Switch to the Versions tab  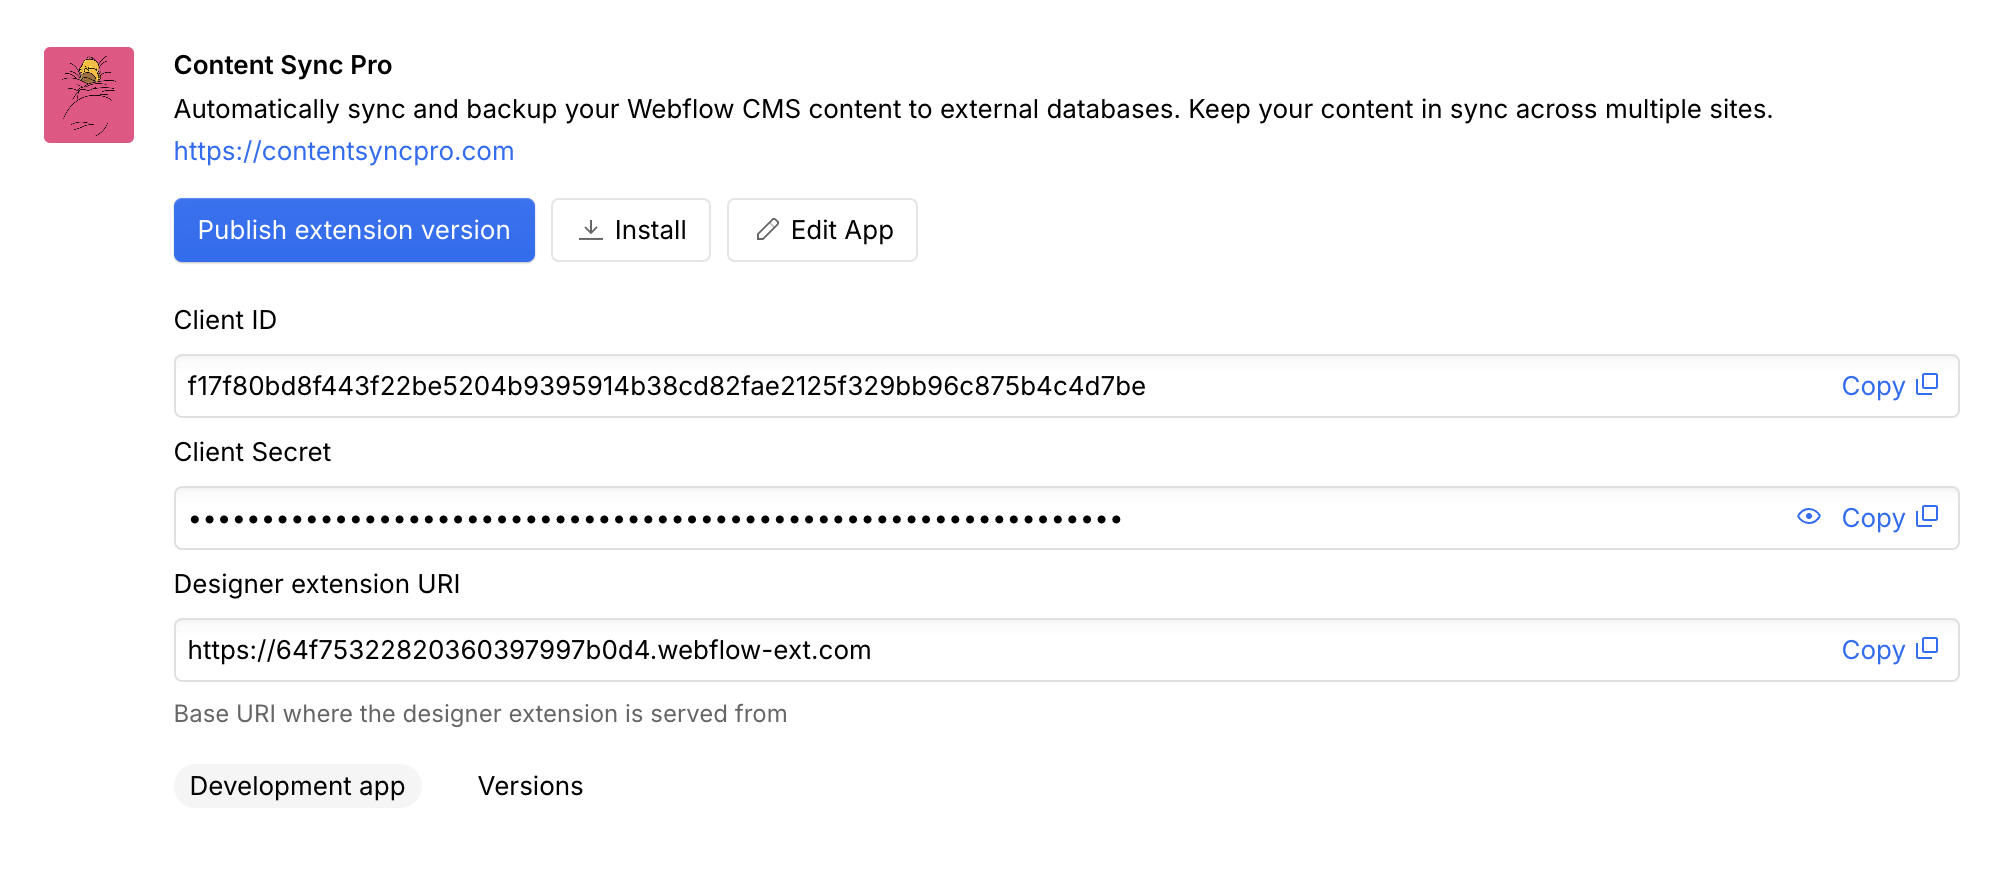click(x=531, y=786)
